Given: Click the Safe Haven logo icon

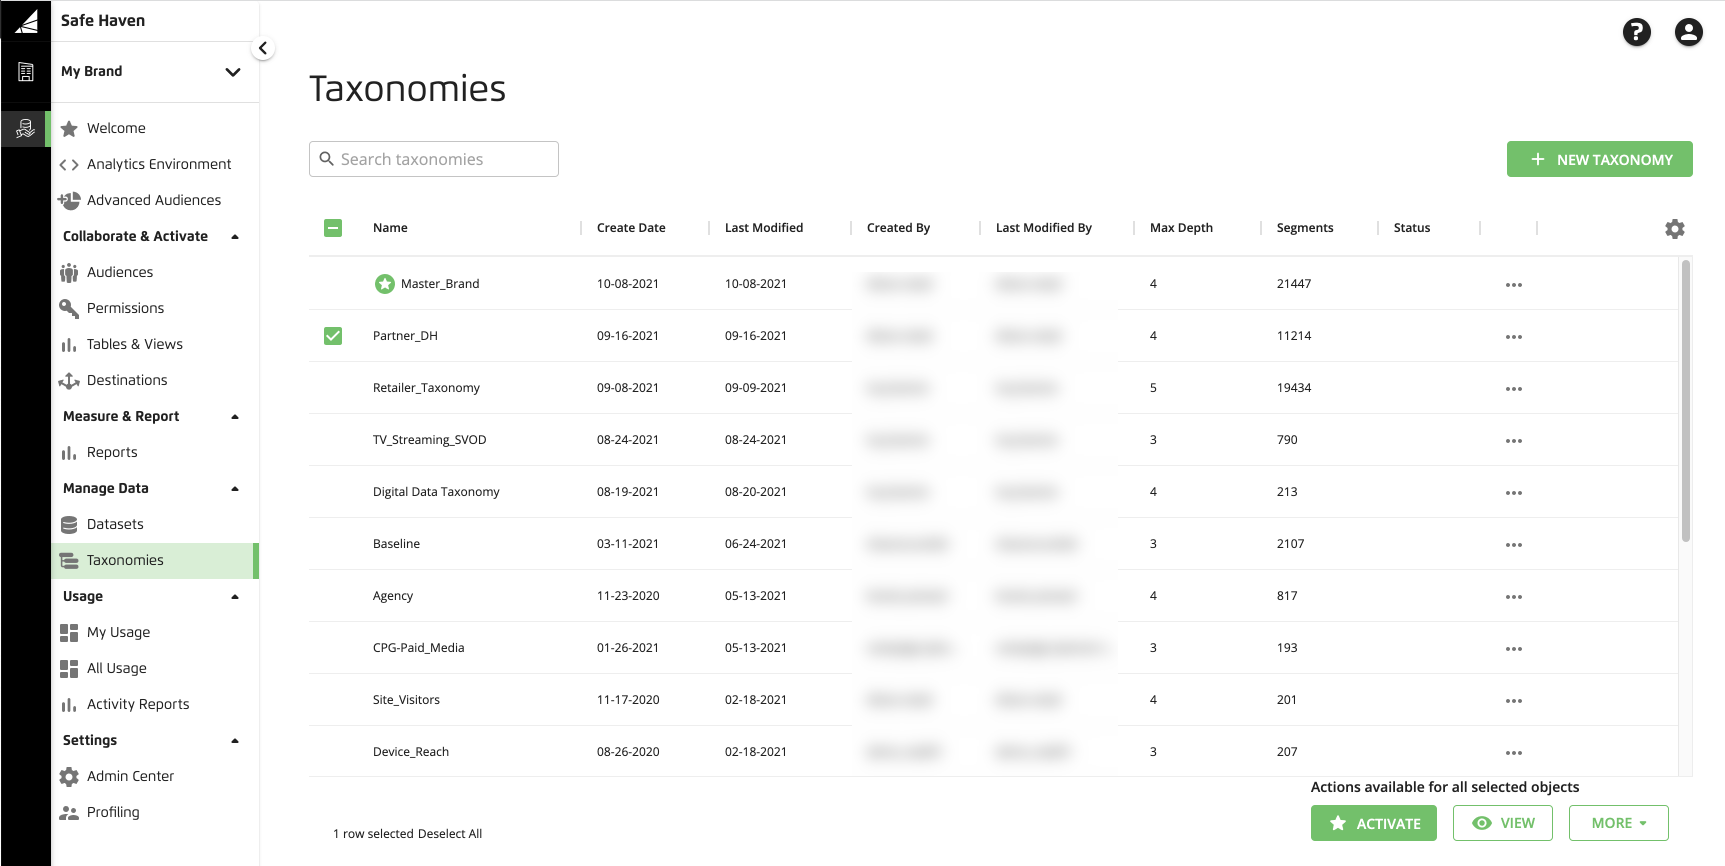Looking at the screenshot, I should [26, 20].
